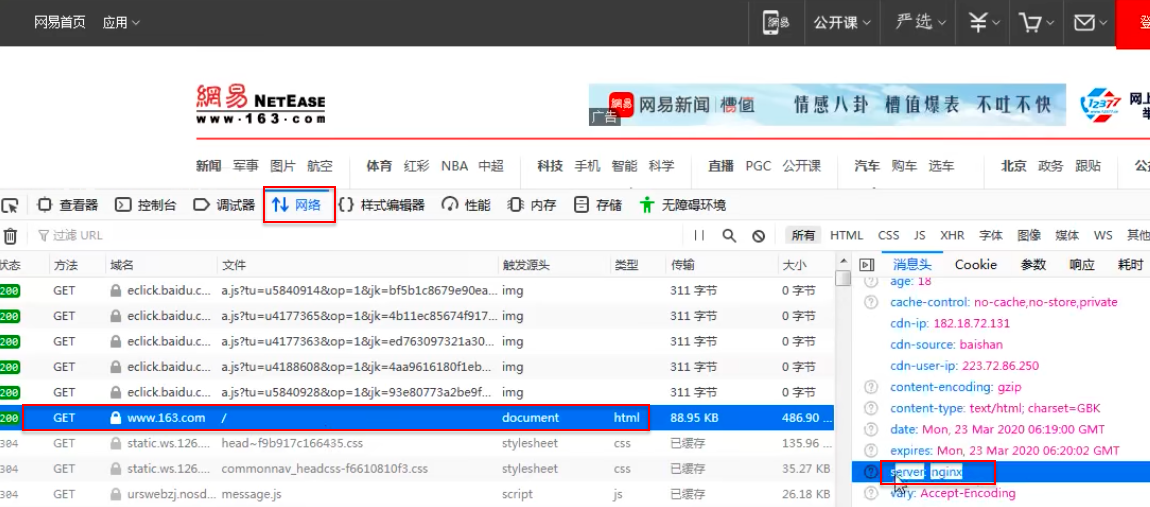Image resolution: width=1150 pixels, height=507 pixels.
Task: Filter requests by 字体 fonts
Action: (991, 236)
